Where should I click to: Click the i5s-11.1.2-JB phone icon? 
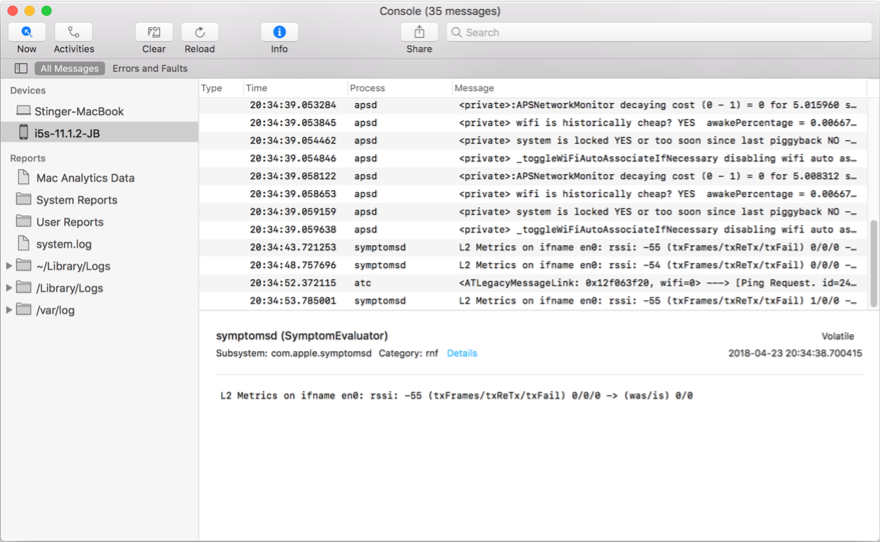click(23, 132)
